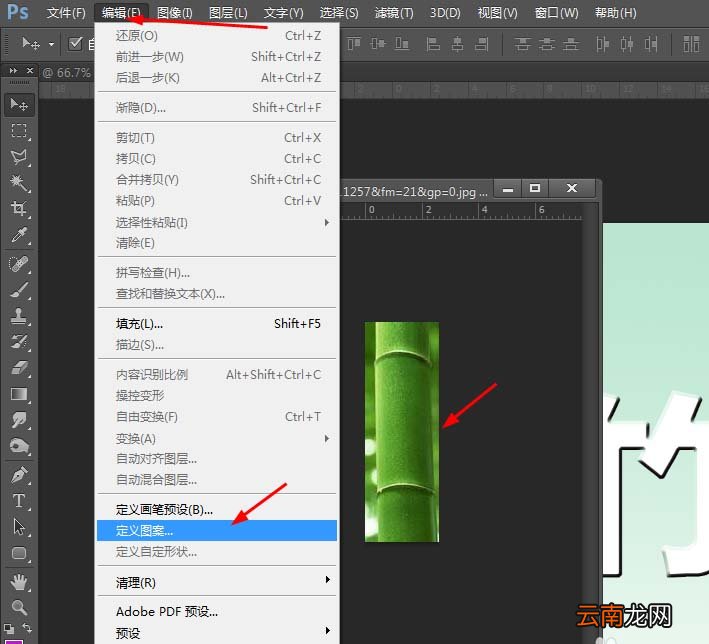Open the 文件(F) menu
The height and width of the screenshot is (644, 709).
pos(66,13)
